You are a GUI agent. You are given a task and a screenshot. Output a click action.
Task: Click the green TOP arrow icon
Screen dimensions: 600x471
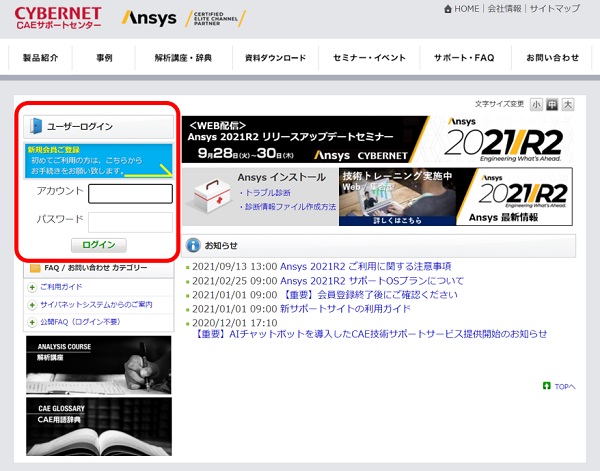[546, 386]
